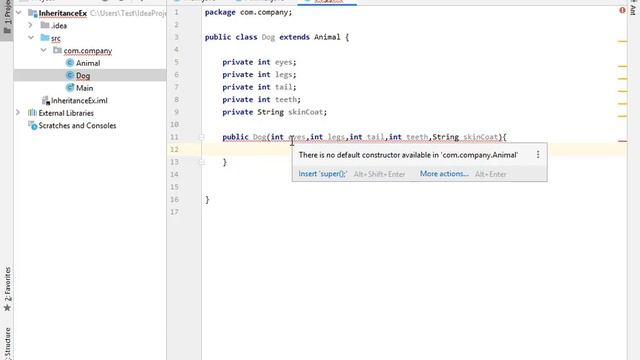Click the InheritanceEx.iml file icon
Viewport: 640px width, 360px height.
point(45,100)
